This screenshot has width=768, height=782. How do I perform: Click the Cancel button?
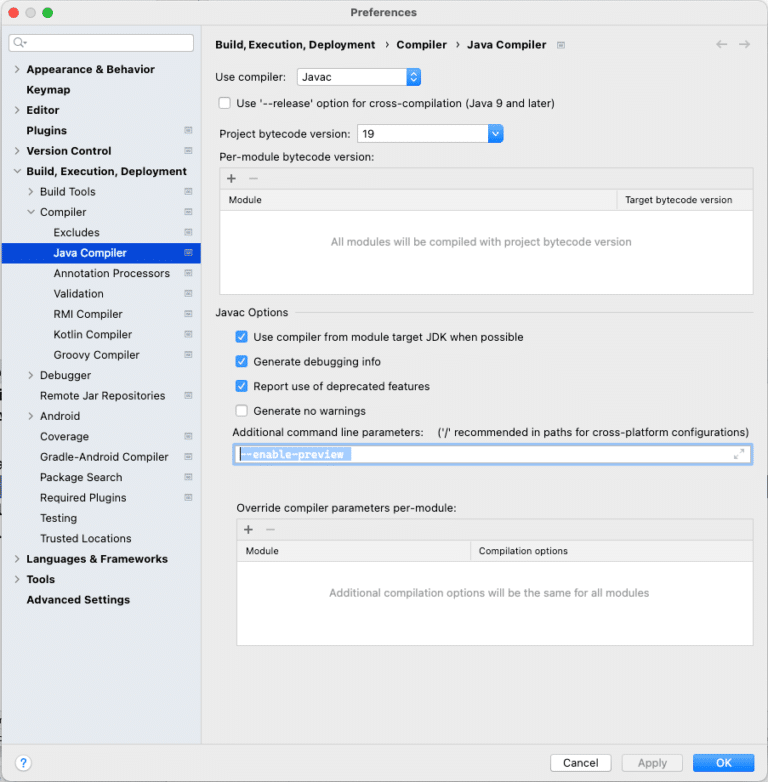[x=580, y=763]
